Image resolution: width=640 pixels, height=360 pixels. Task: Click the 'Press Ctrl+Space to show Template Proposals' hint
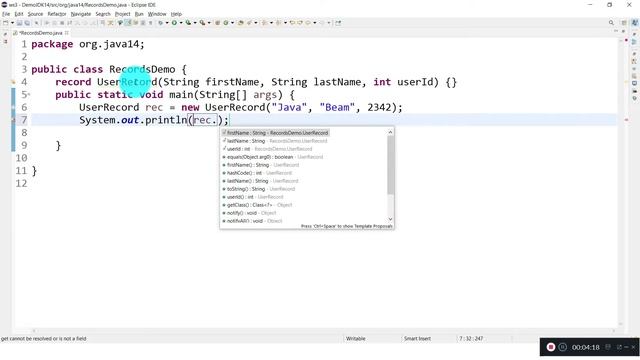[x=347, y=226]
